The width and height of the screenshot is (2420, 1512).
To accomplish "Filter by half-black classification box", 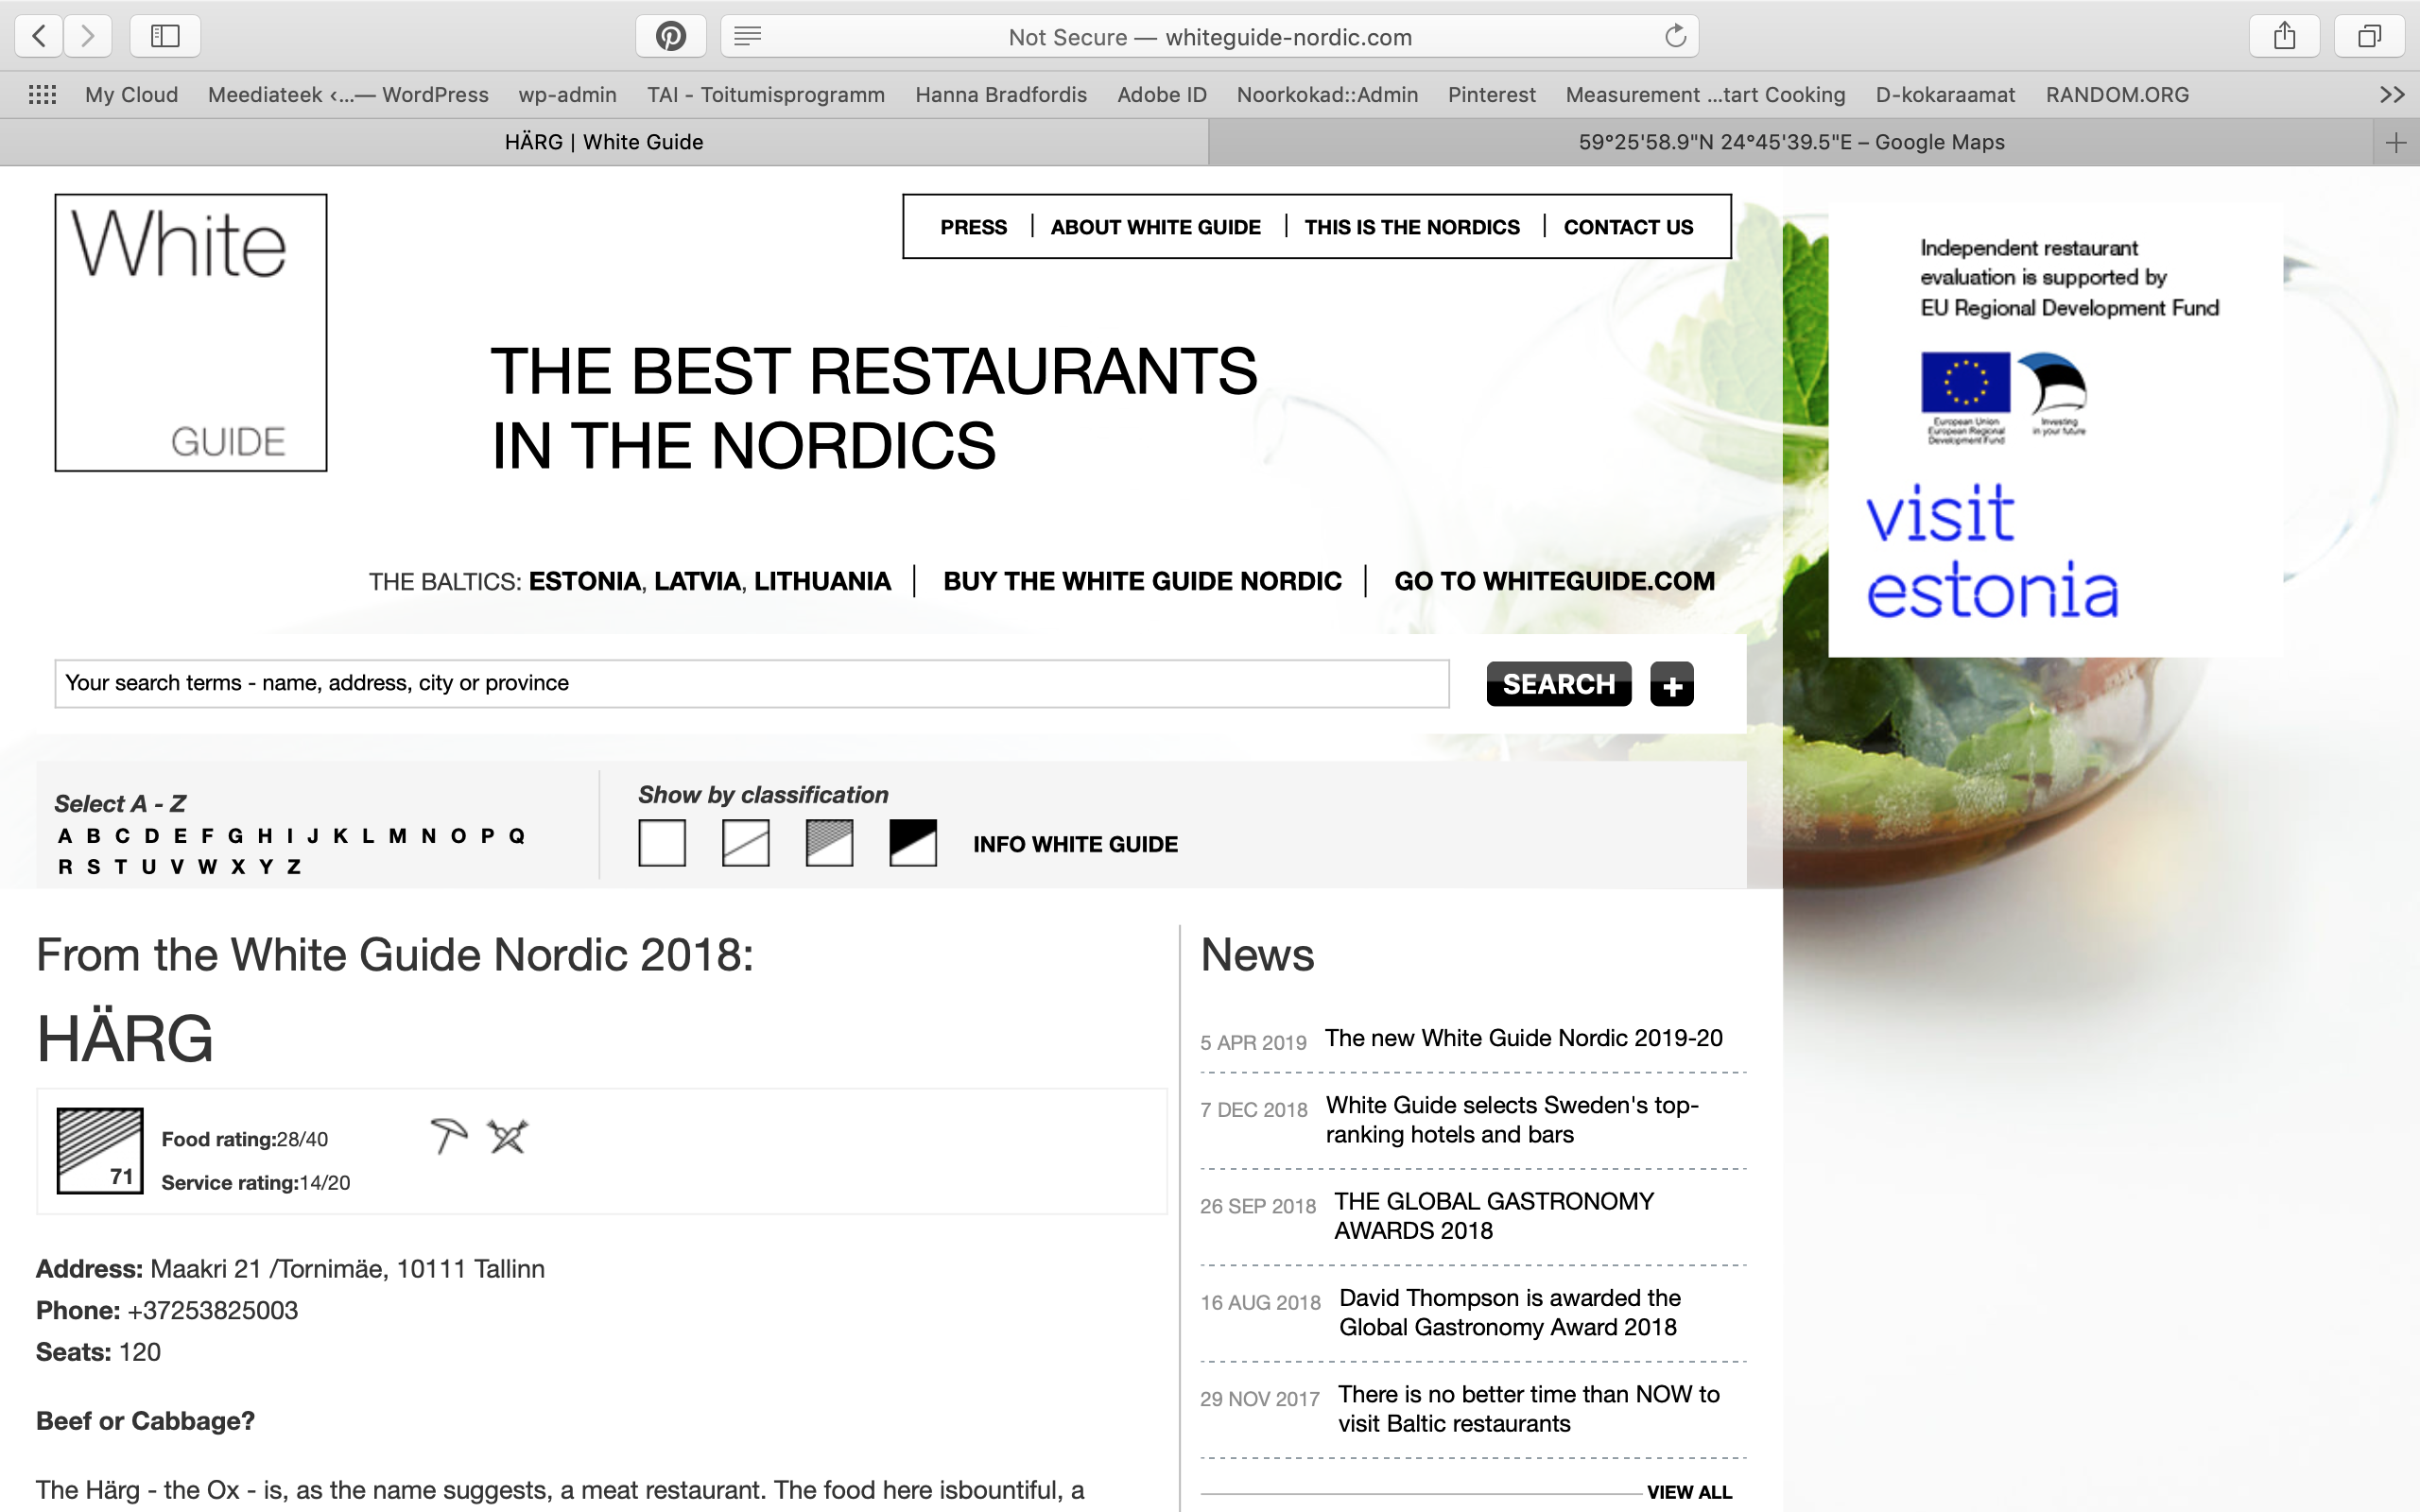I will [913, 843].
